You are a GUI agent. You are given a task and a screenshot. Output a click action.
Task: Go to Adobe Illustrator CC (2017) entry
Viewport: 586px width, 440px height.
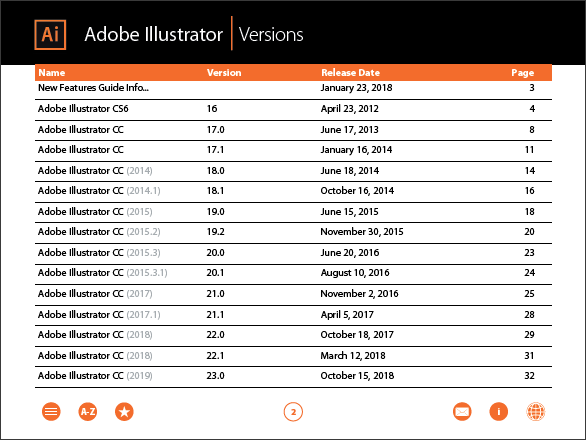tap(95, 294)
